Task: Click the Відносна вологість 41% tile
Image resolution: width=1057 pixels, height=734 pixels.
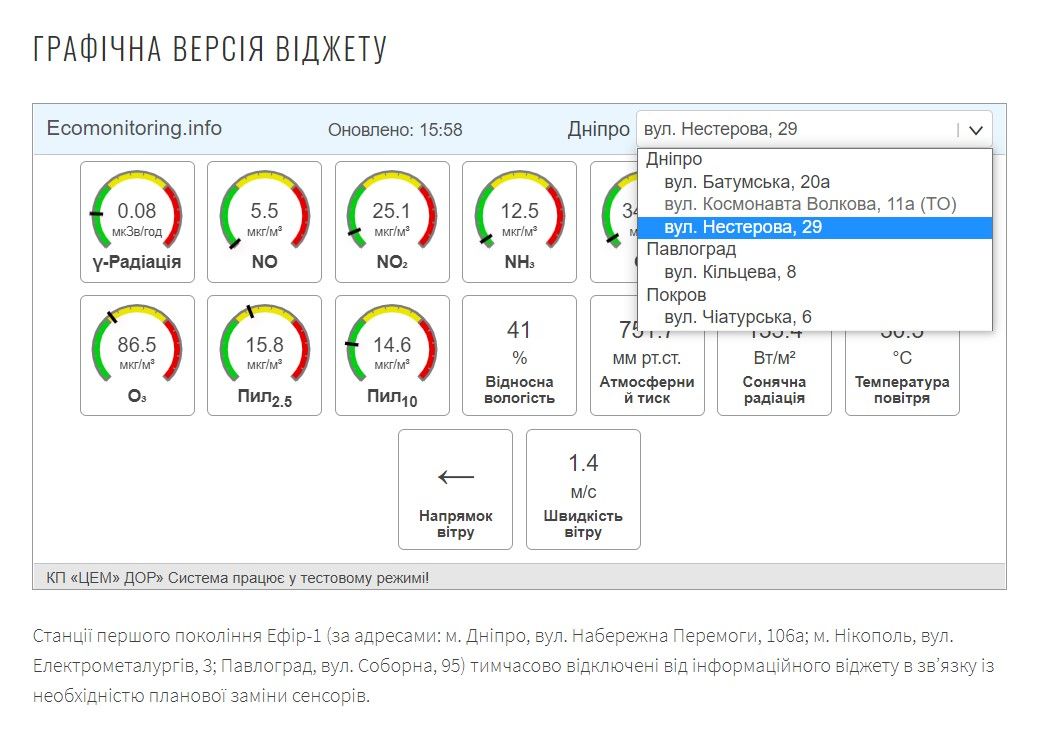Action: (x=519, y=355)
